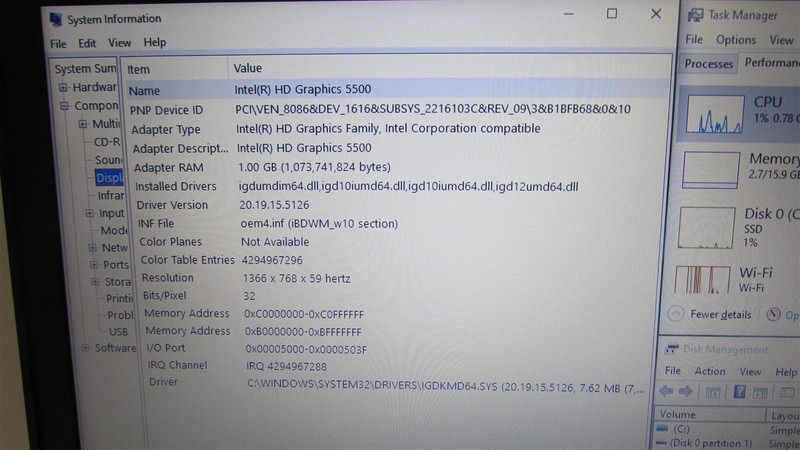Select the Problem Devices tree item
This screenshot has height=450, width=800.
click(120, 315)
